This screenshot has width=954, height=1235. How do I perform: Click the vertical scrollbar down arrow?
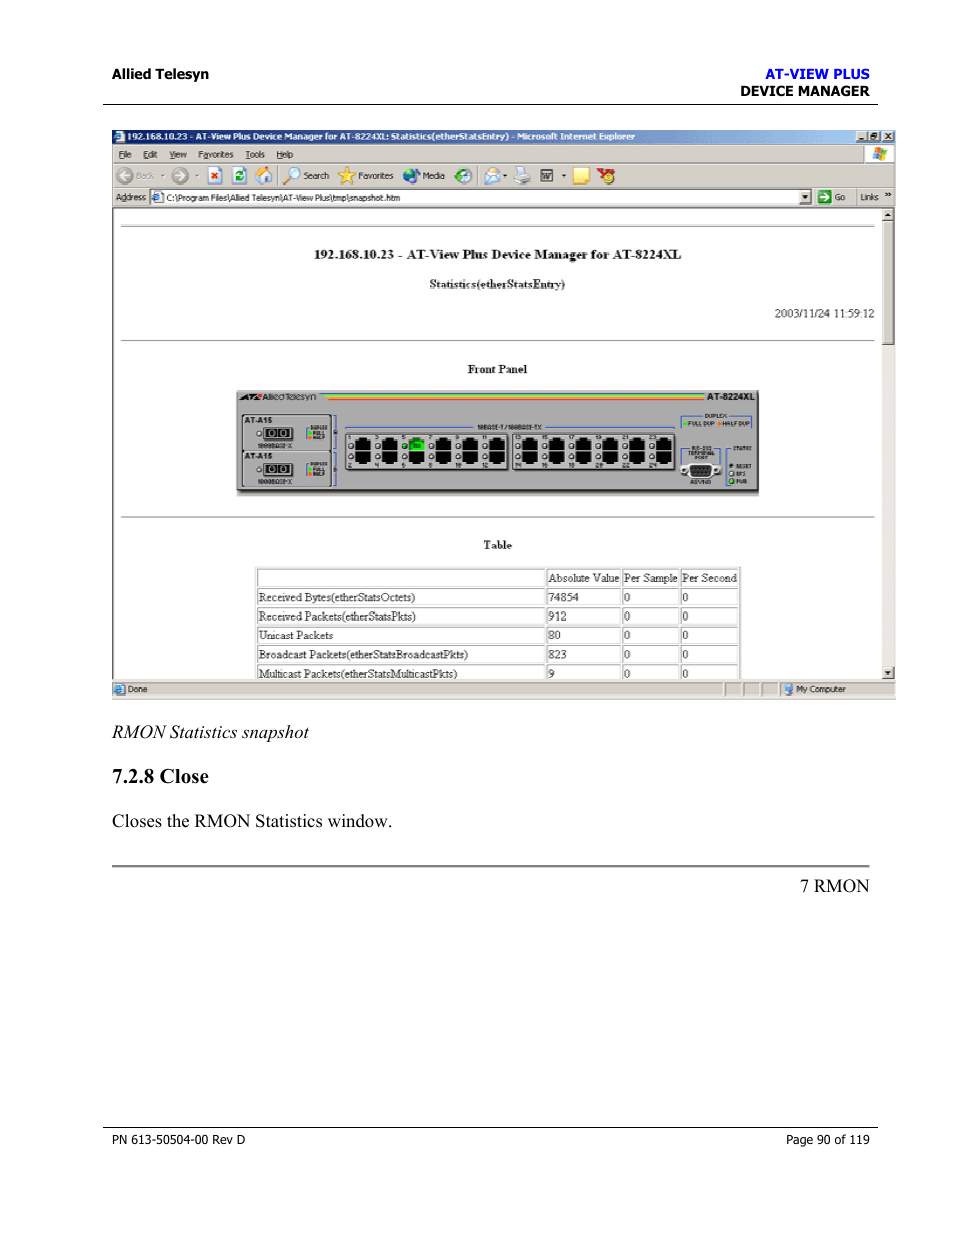point(888,673)
